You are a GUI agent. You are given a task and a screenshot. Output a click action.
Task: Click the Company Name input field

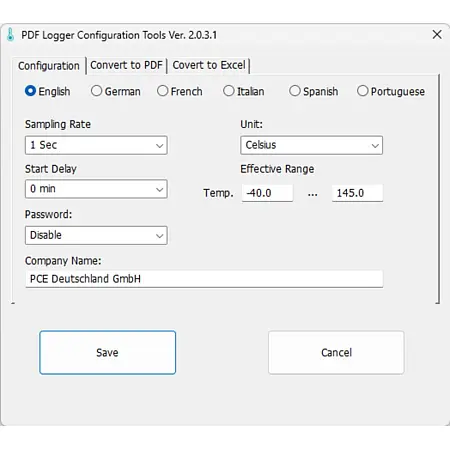(204, 279)
